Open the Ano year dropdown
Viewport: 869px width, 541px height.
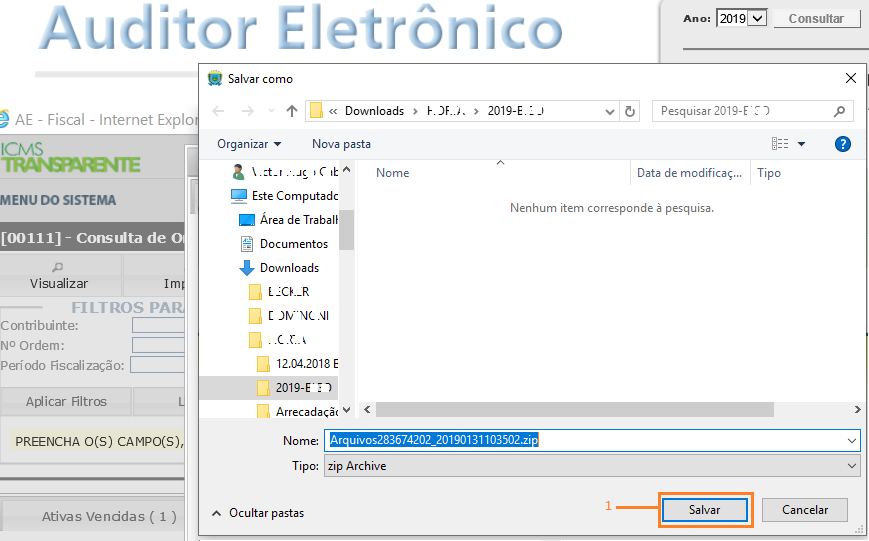click(757, 18)
